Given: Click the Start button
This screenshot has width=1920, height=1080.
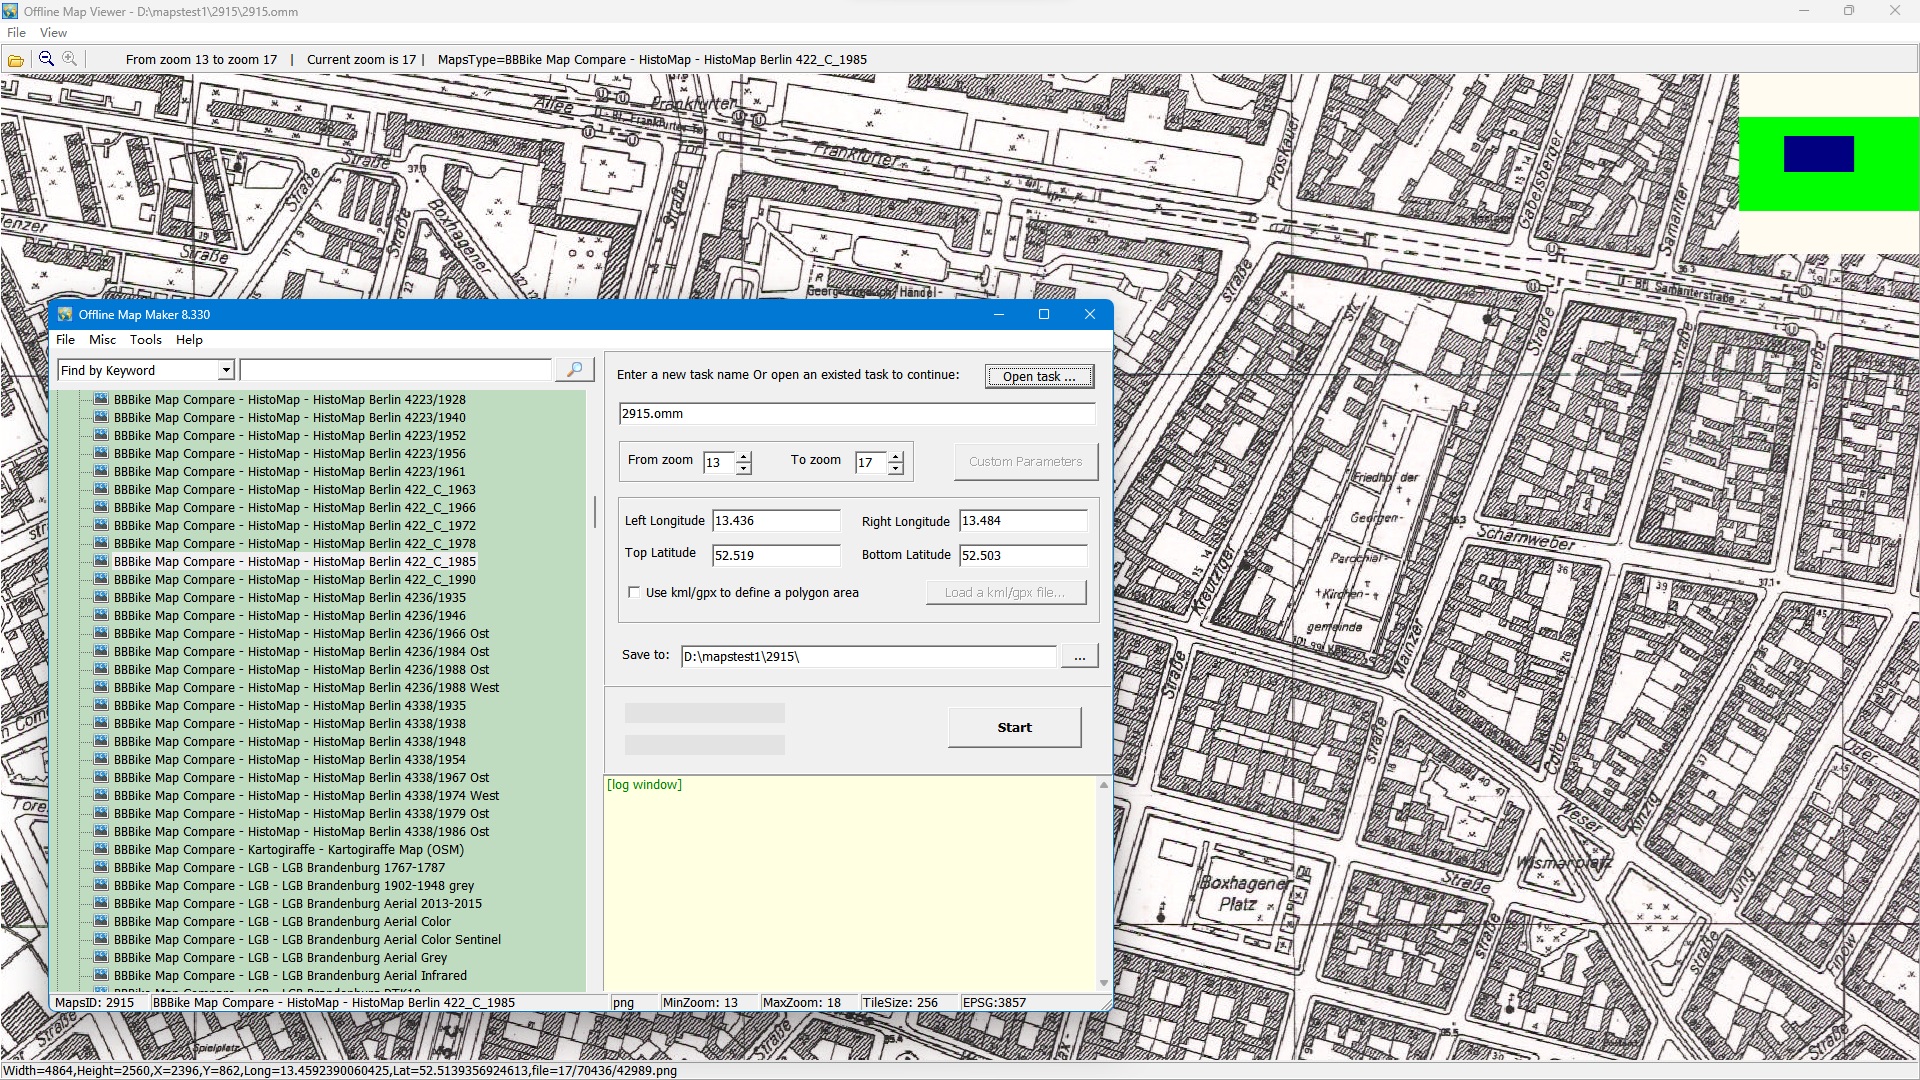Looking at the screenshot, I should 1014,727.
